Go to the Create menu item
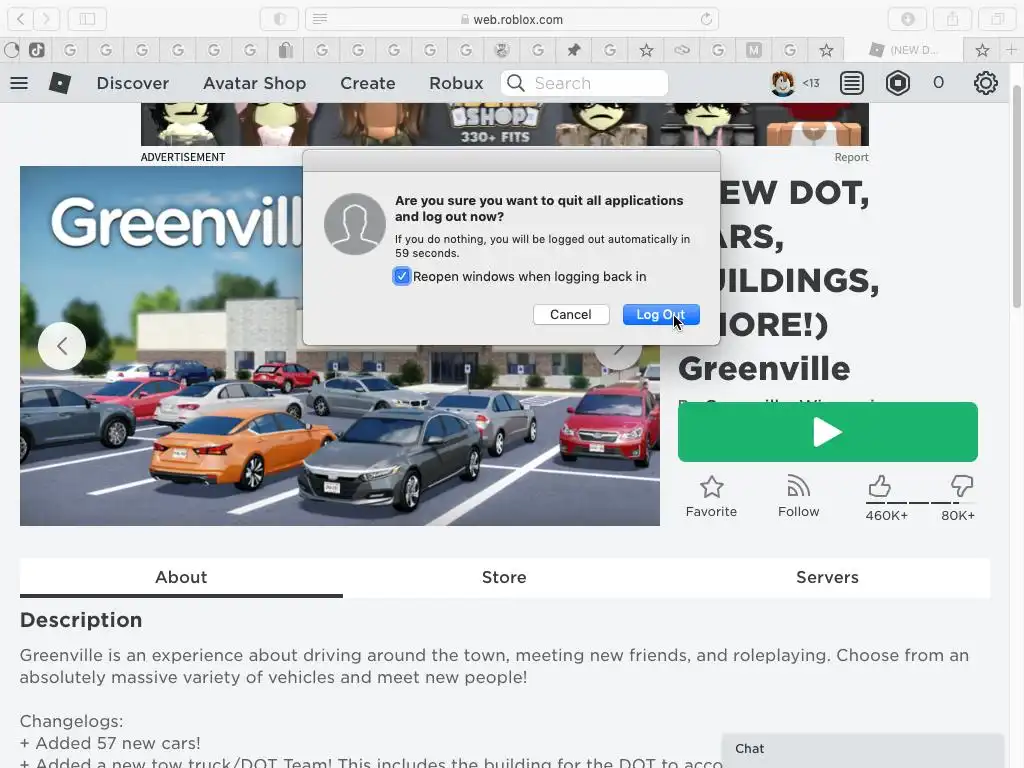The width and height of the screenshot is (1024, 768). 368,83
